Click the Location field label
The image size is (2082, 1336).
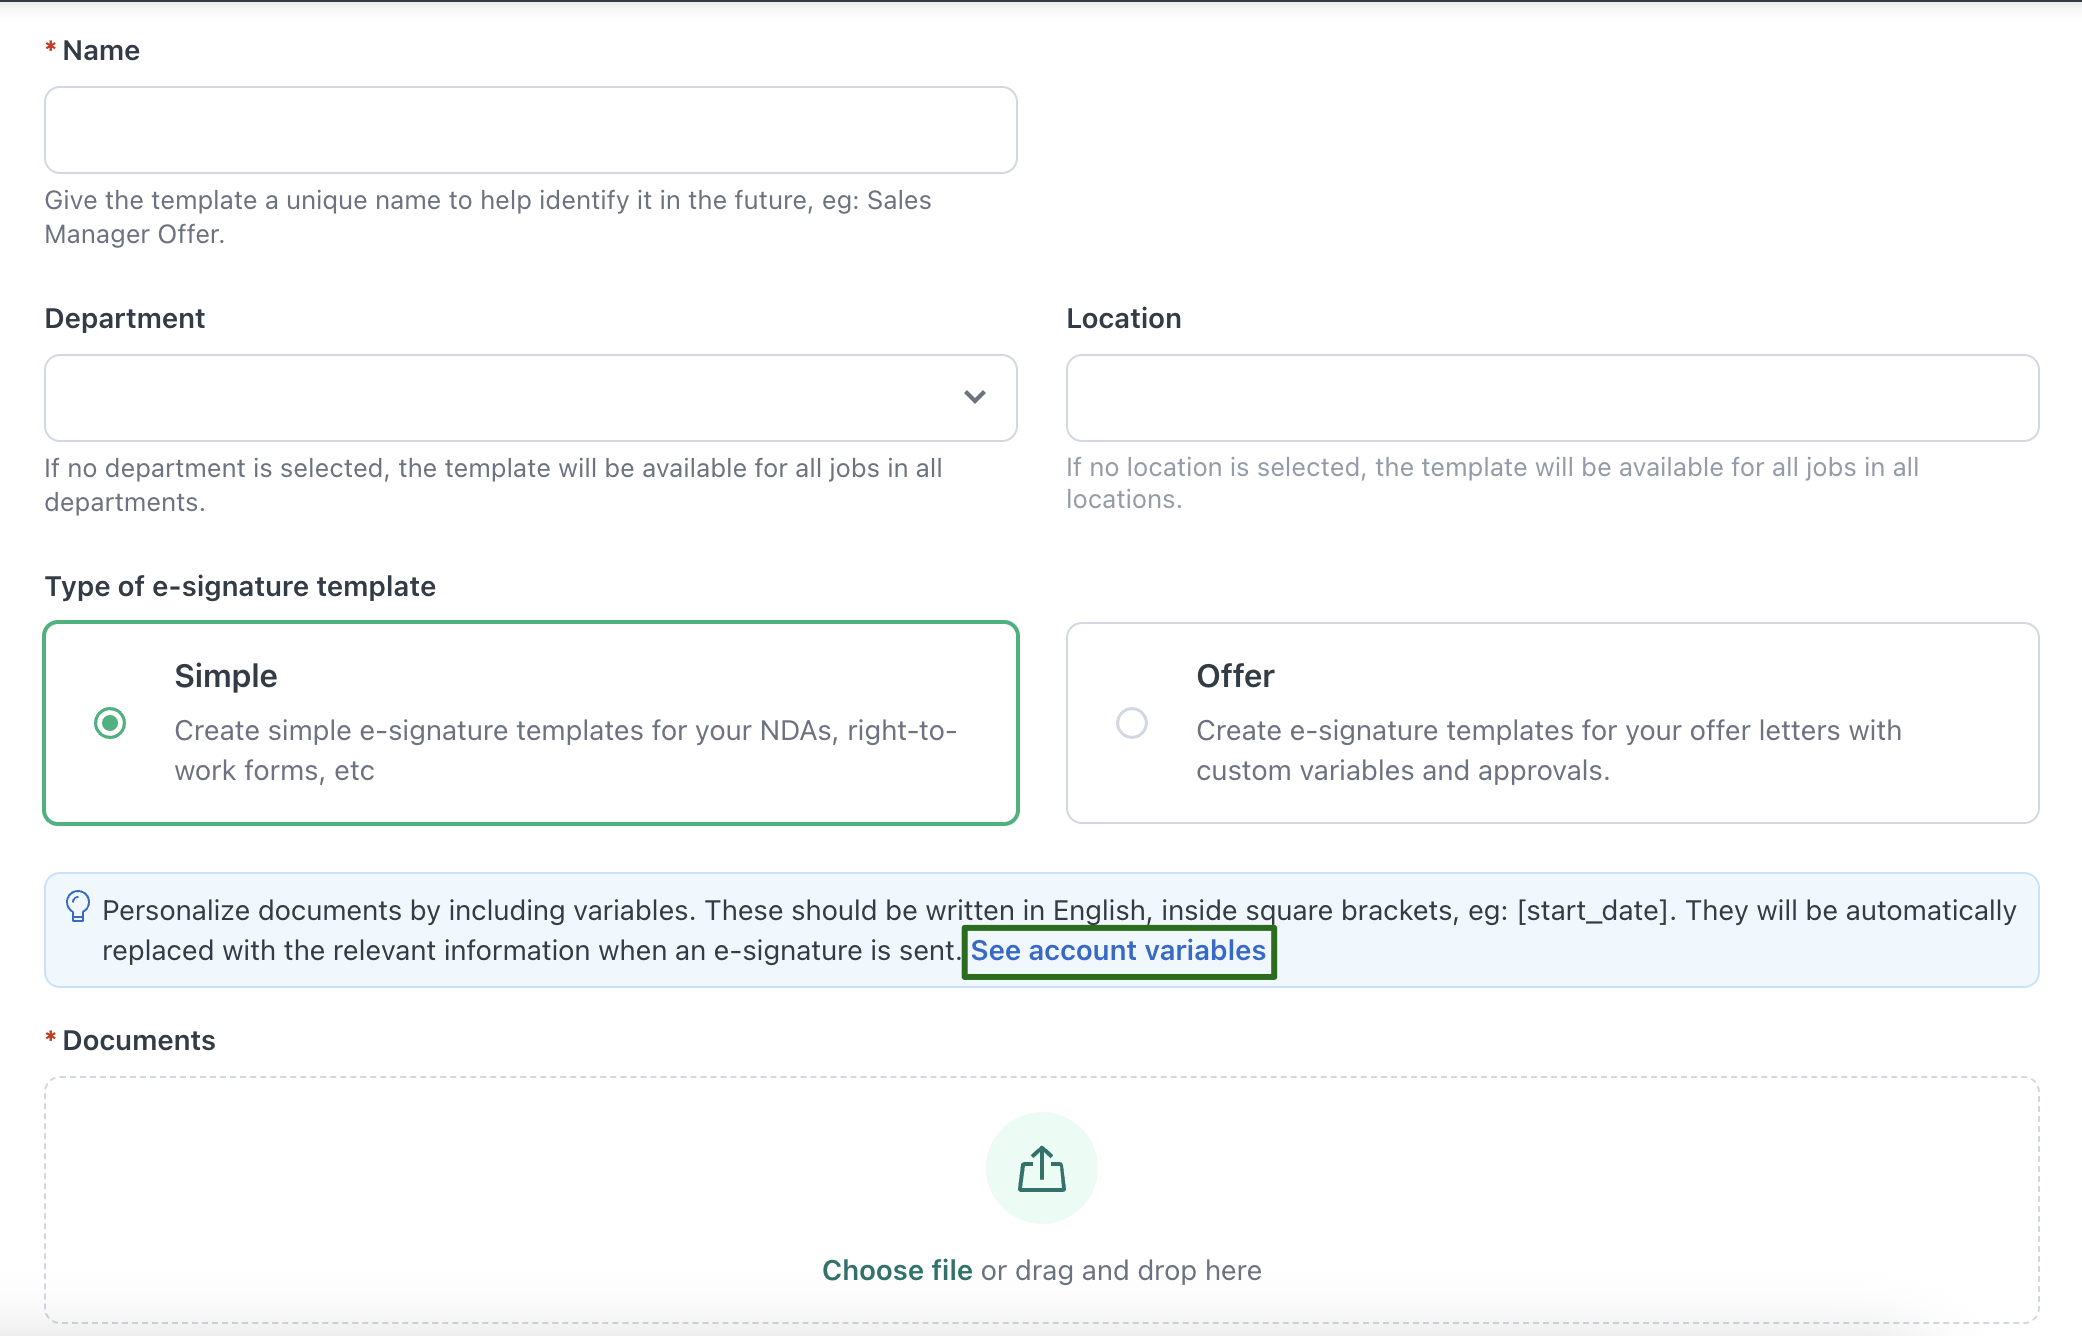(x=1123, y=318)
